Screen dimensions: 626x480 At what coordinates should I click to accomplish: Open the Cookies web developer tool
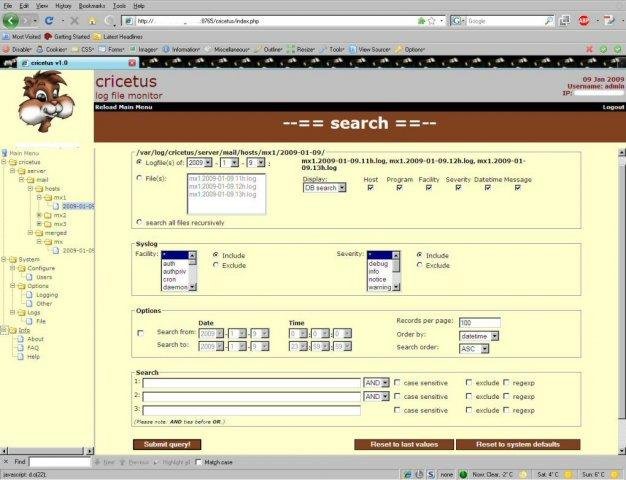tap(52, 50)
